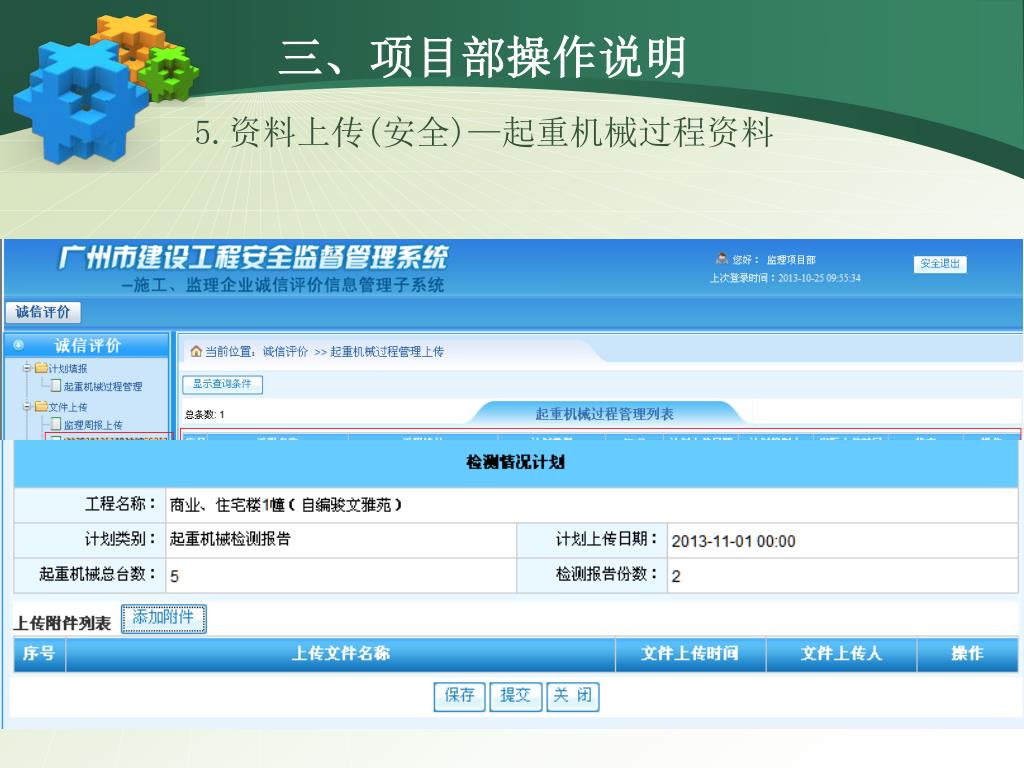Click the home icon beside 当前位置
The width and height of the screenshot is (1024, 768).
[196, 351]
